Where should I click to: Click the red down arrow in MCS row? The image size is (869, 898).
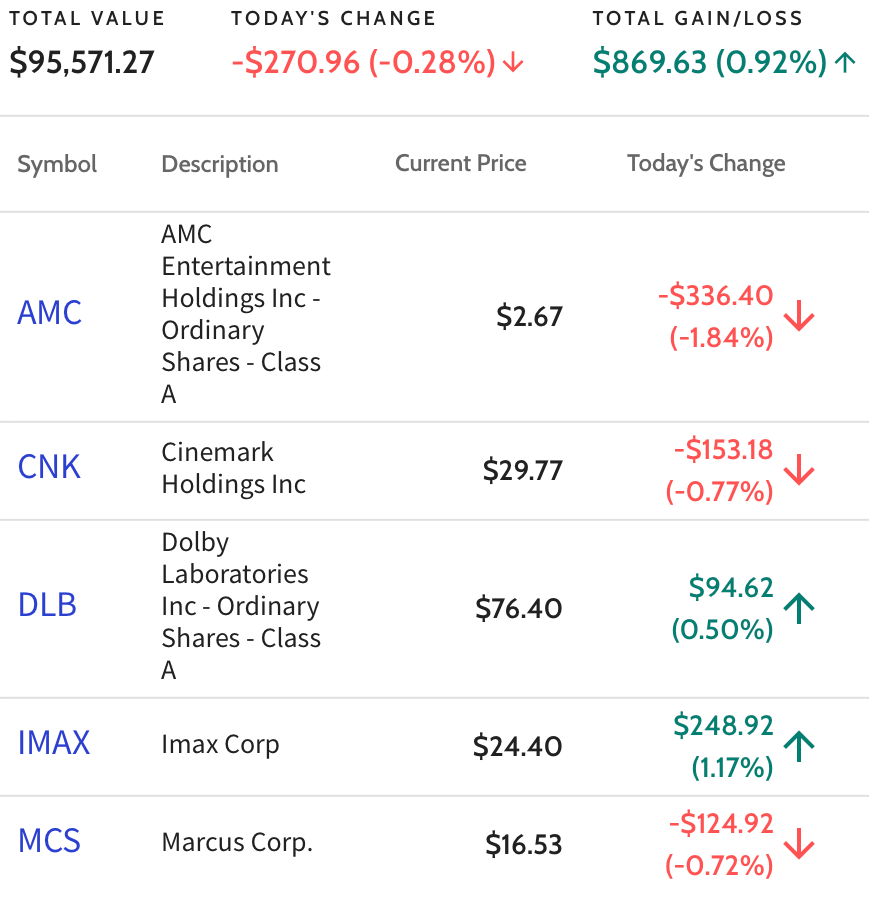(x=799, y=844)
